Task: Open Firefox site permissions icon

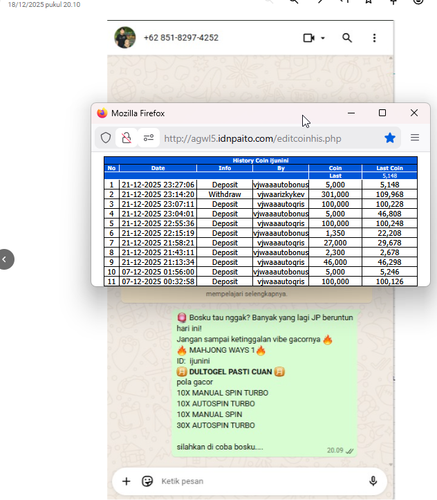Action: coord(149,138)
